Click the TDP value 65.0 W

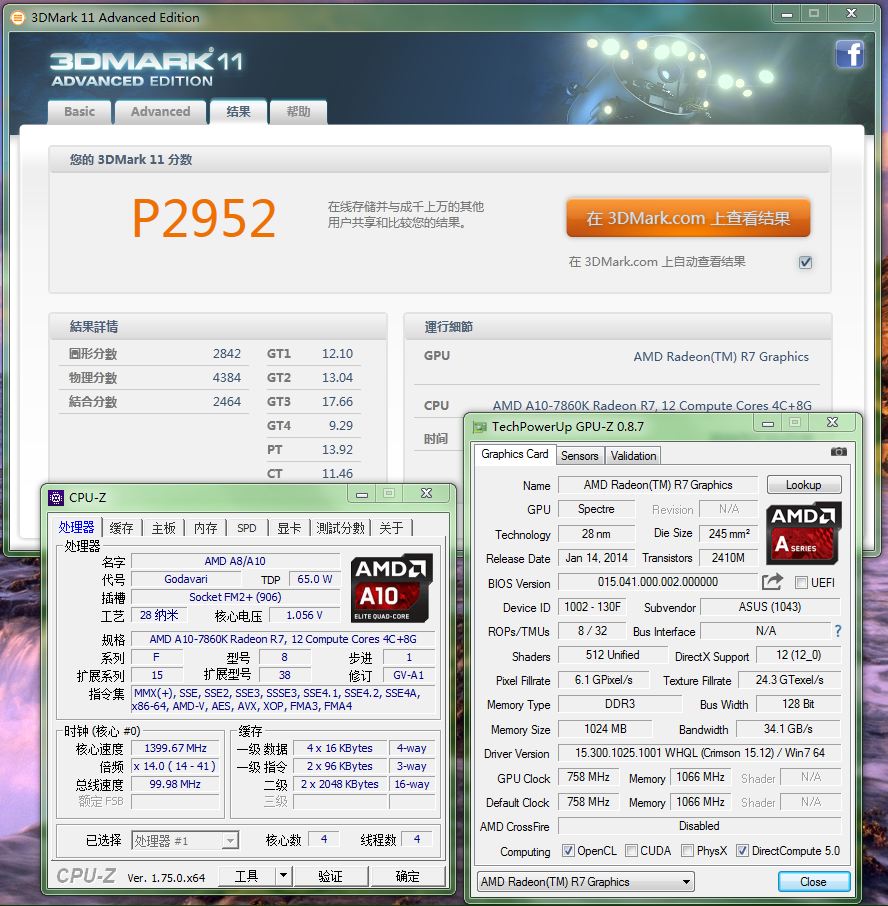click(314, 579)
